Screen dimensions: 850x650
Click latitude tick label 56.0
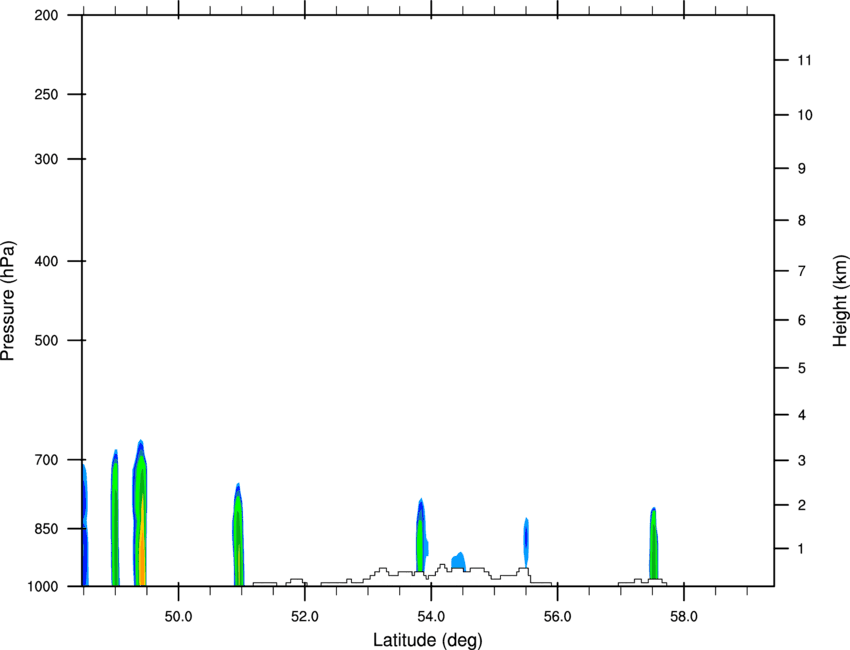tap(558, 617)
